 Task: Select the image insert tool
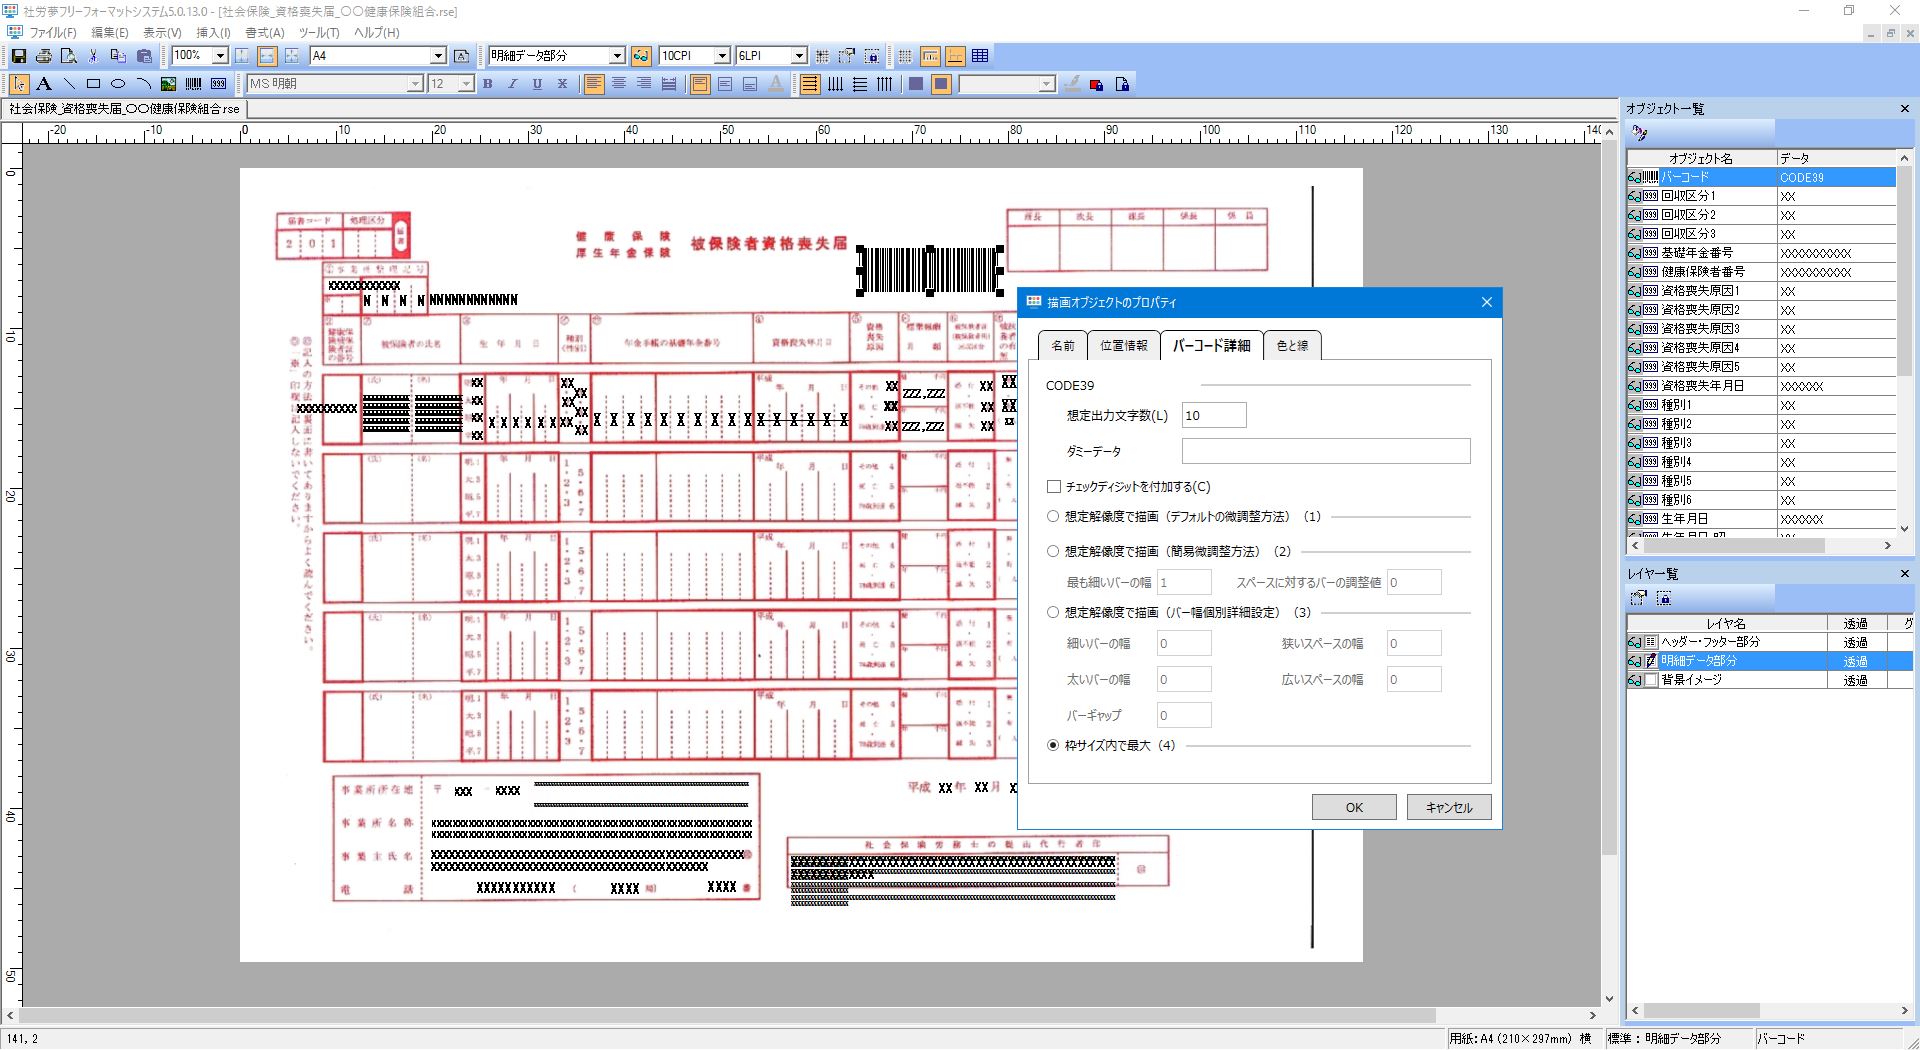[x=168, y=84]
